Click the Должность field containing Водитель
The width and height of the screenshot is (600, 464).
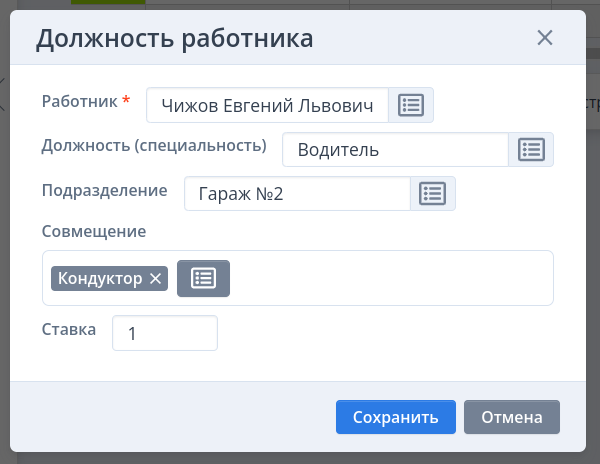coord(395,150)
